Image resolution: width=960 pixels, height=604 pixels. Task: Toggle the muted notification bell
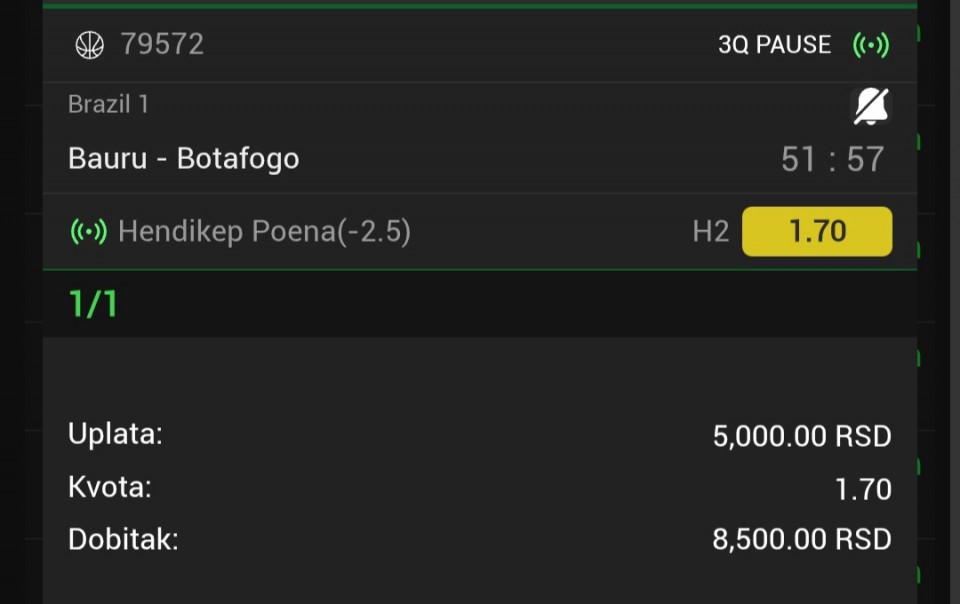pos(870,106)
